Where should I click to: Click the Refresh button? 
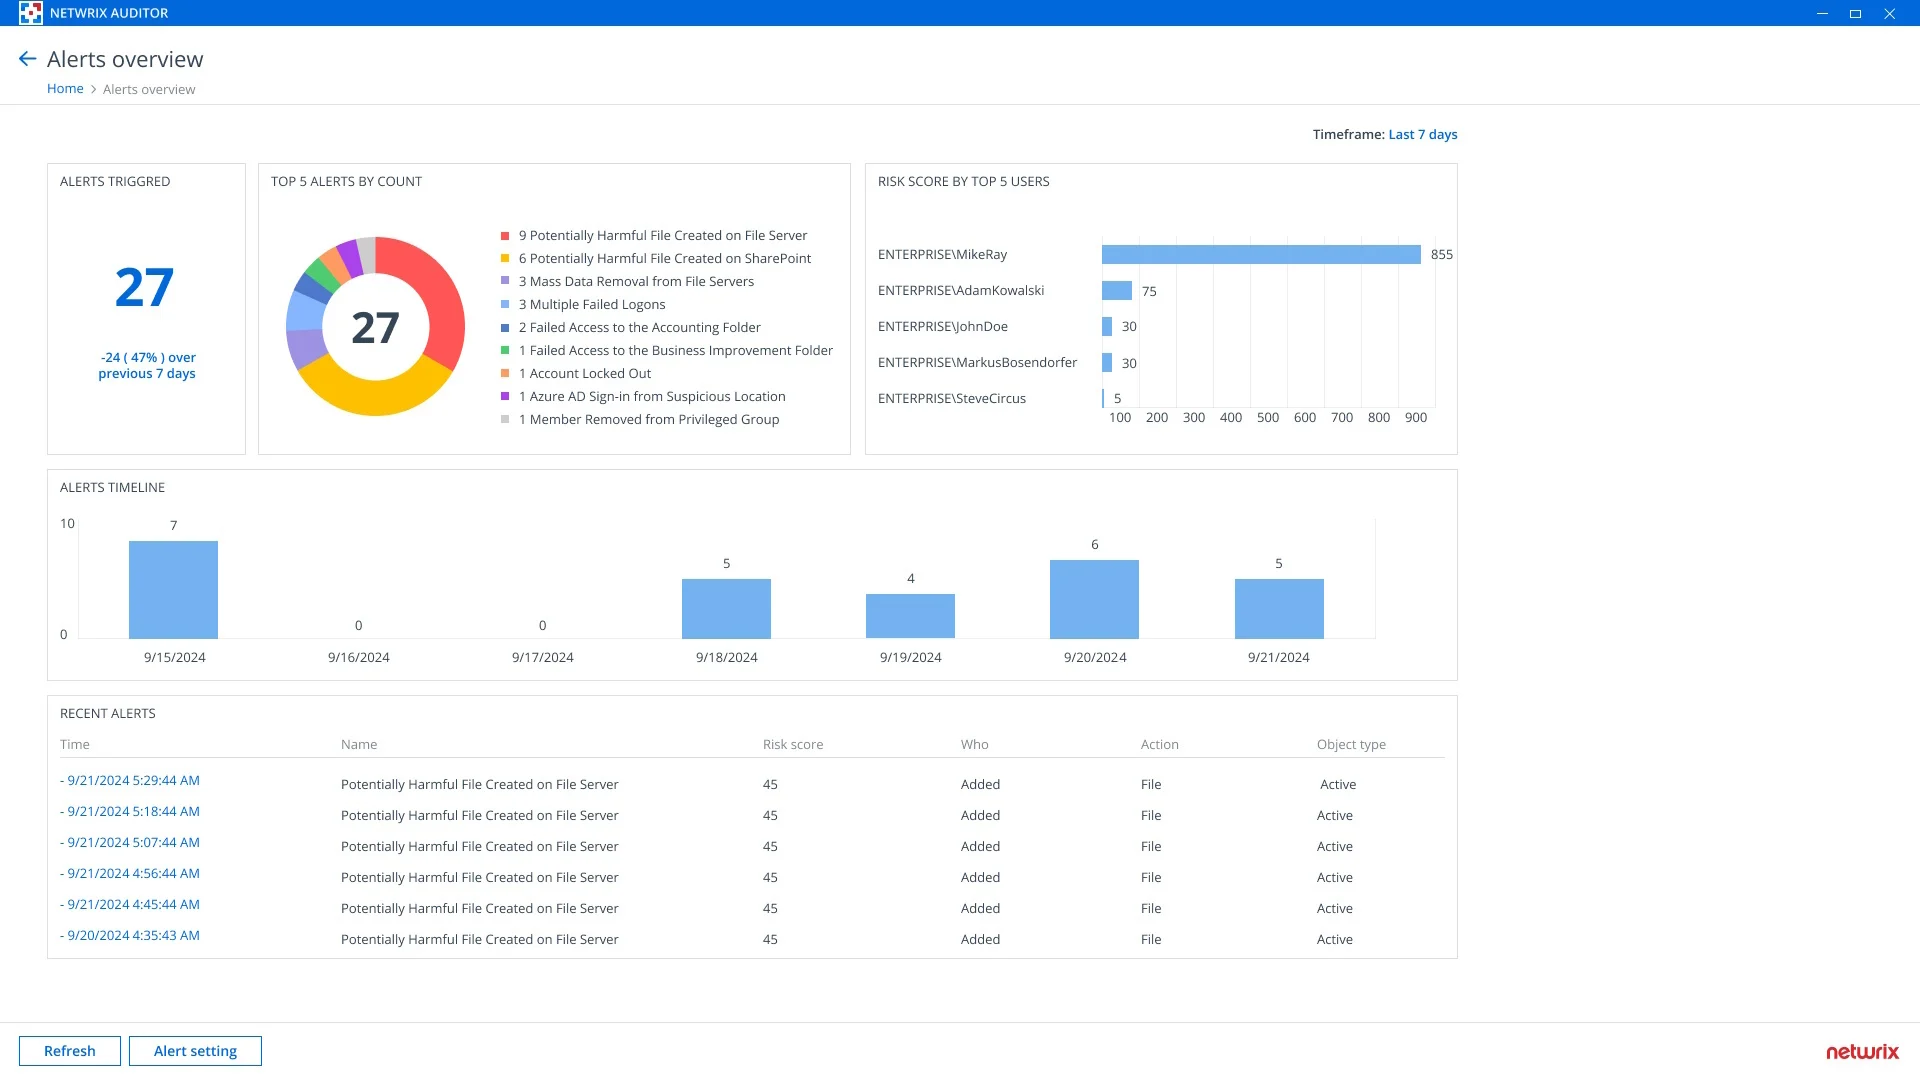[x=70, y=1051]
